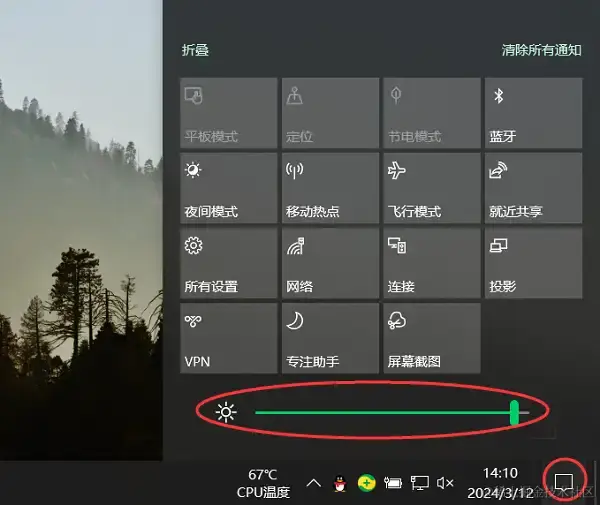
Task: Click 清除所有通知 to clear all notifications
Action: point(541,50)
